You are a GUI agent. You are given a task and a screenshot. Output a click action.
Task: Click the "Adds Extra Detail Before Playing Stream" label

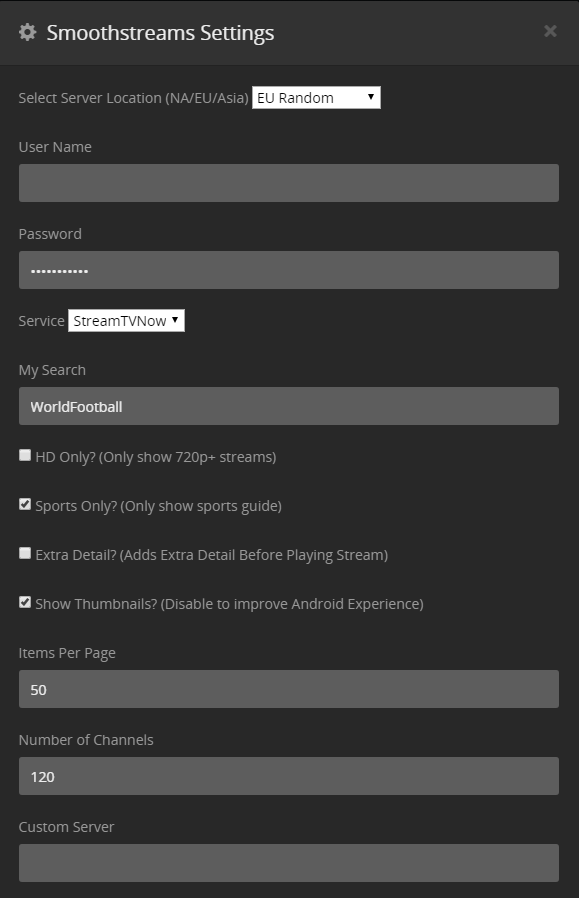coord(254,555)
